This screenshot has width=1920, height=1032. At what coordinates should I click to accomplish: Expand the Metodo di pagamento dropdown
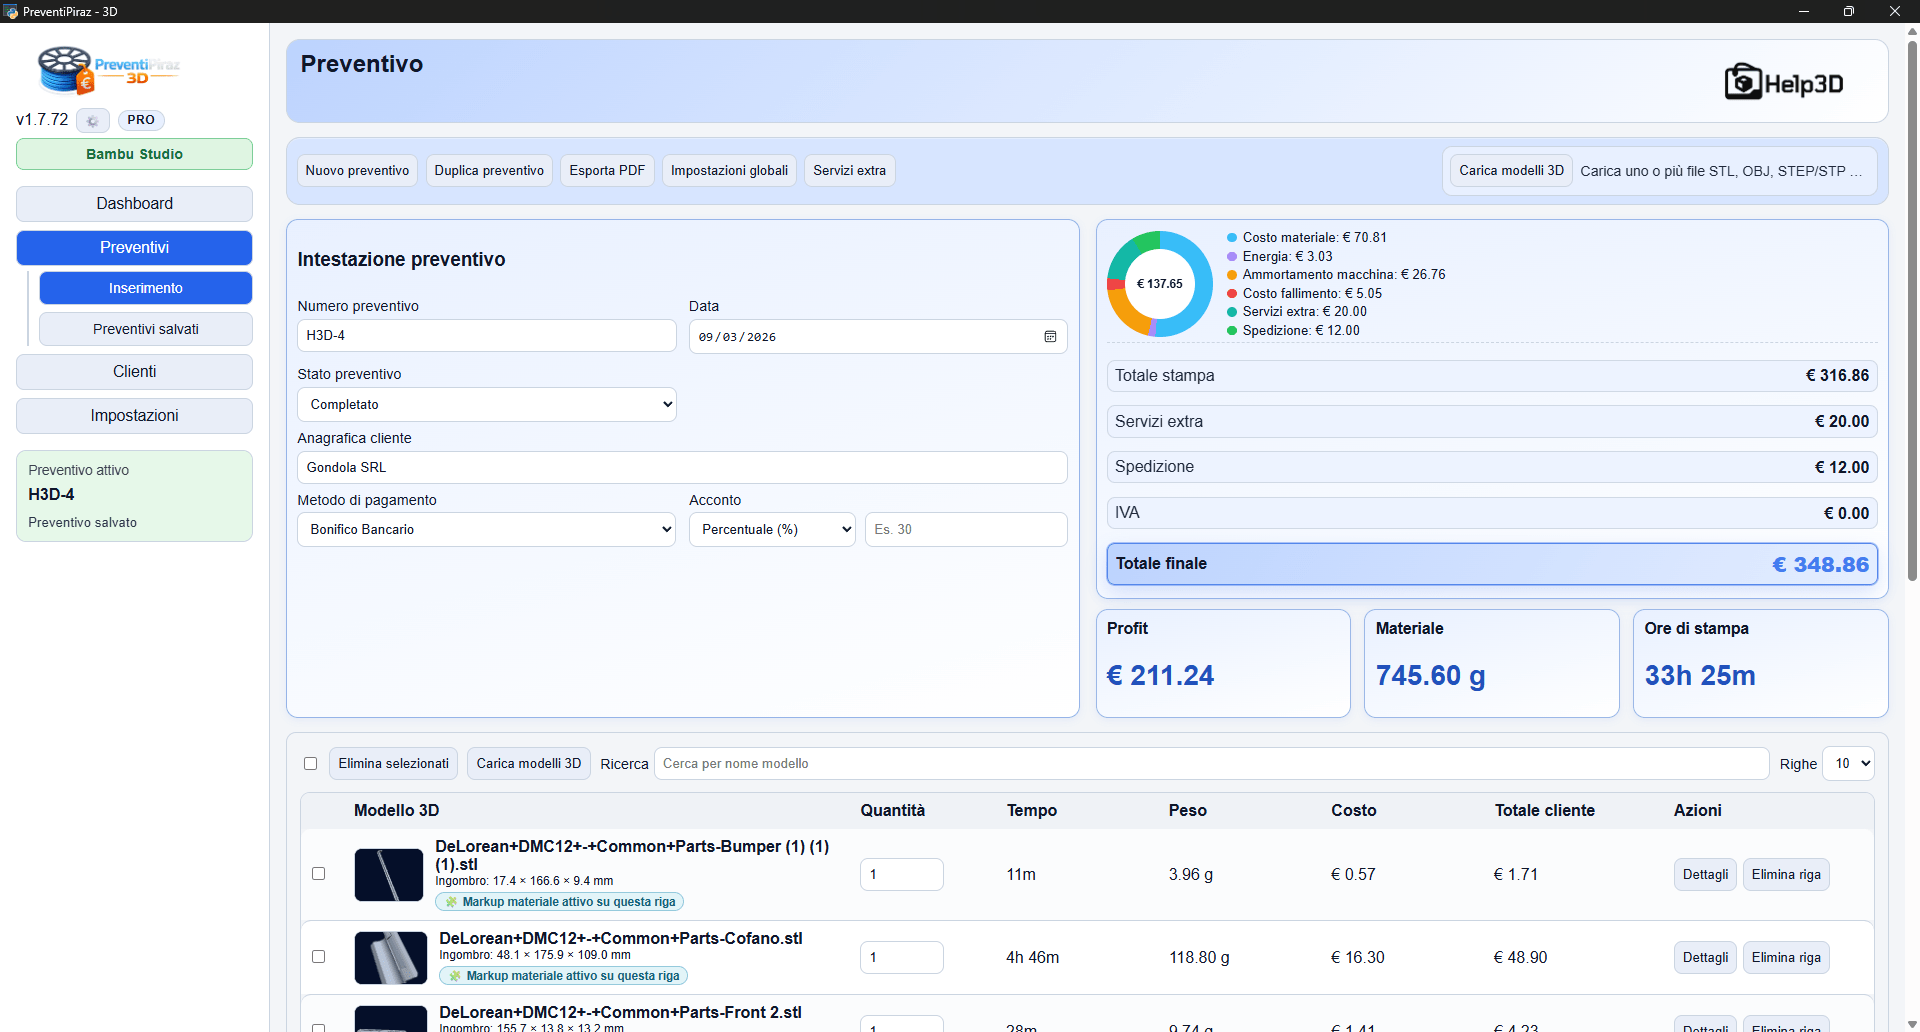tap(486, 530)
